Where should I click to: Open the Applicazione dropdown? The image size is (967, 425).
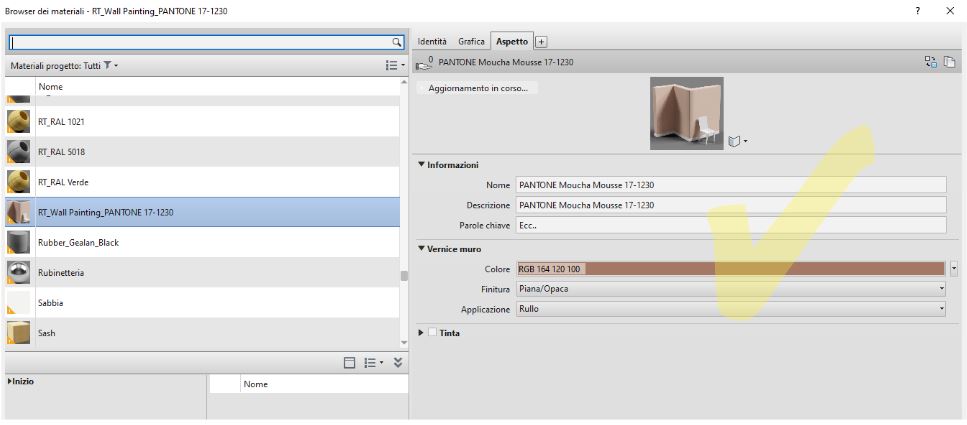tap(731, 309)
